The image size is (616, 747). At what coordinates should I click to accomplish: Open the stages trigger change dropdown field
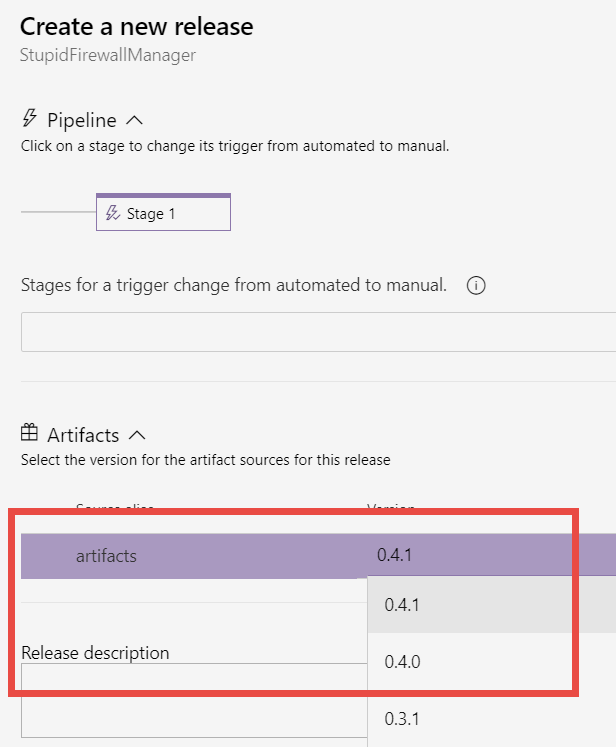click(318, 332)
